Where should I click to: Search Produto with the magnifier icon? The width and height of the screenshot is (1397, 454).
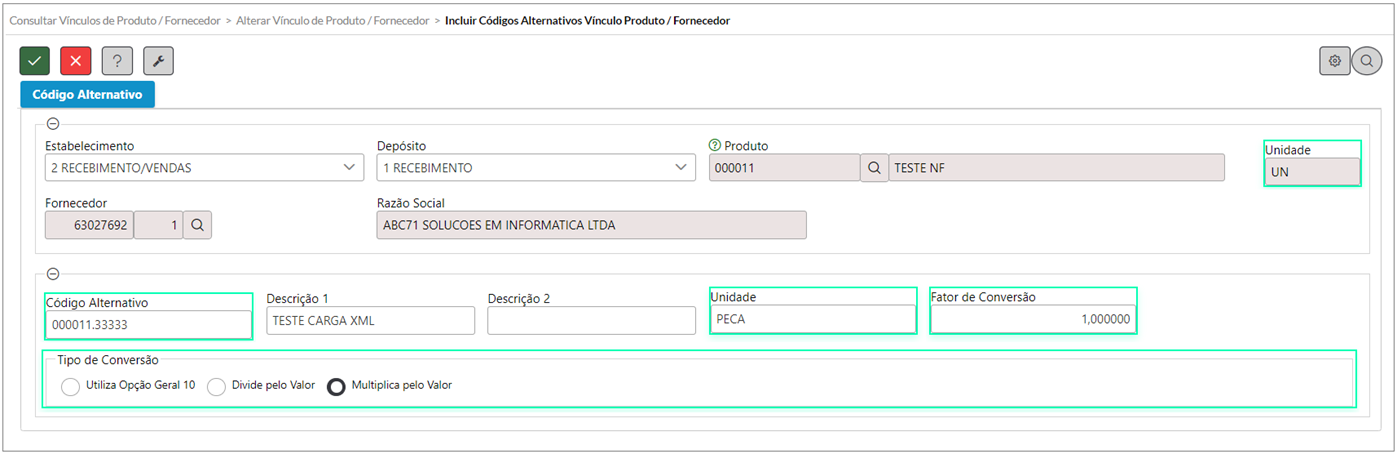tap(873, 168)
